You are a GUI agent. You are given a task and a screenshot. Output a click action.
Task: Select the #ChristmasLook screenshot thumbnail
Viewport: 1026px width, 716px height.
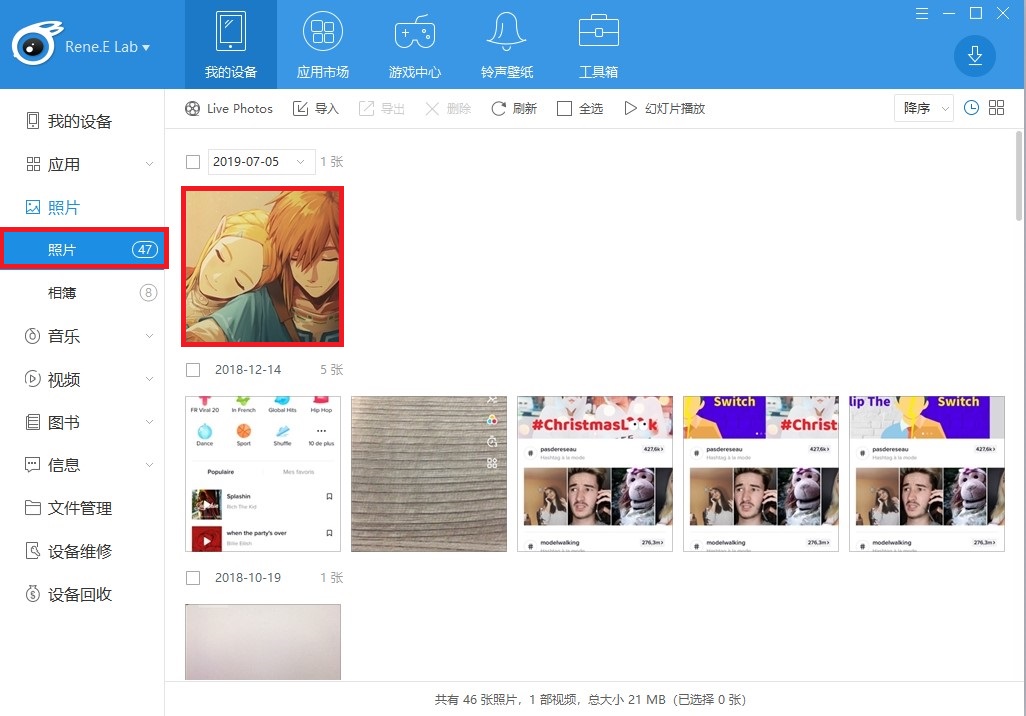pyautogui.click(x=595, y=474)
